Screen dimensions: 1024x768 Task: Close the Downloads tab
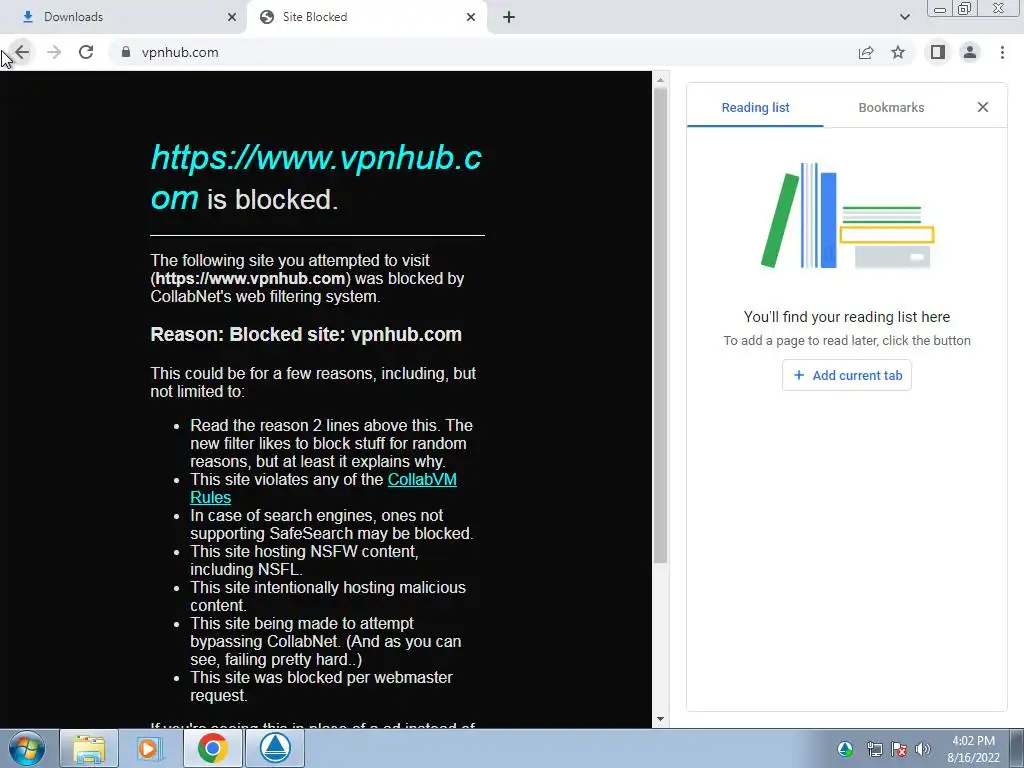(232, 17)
